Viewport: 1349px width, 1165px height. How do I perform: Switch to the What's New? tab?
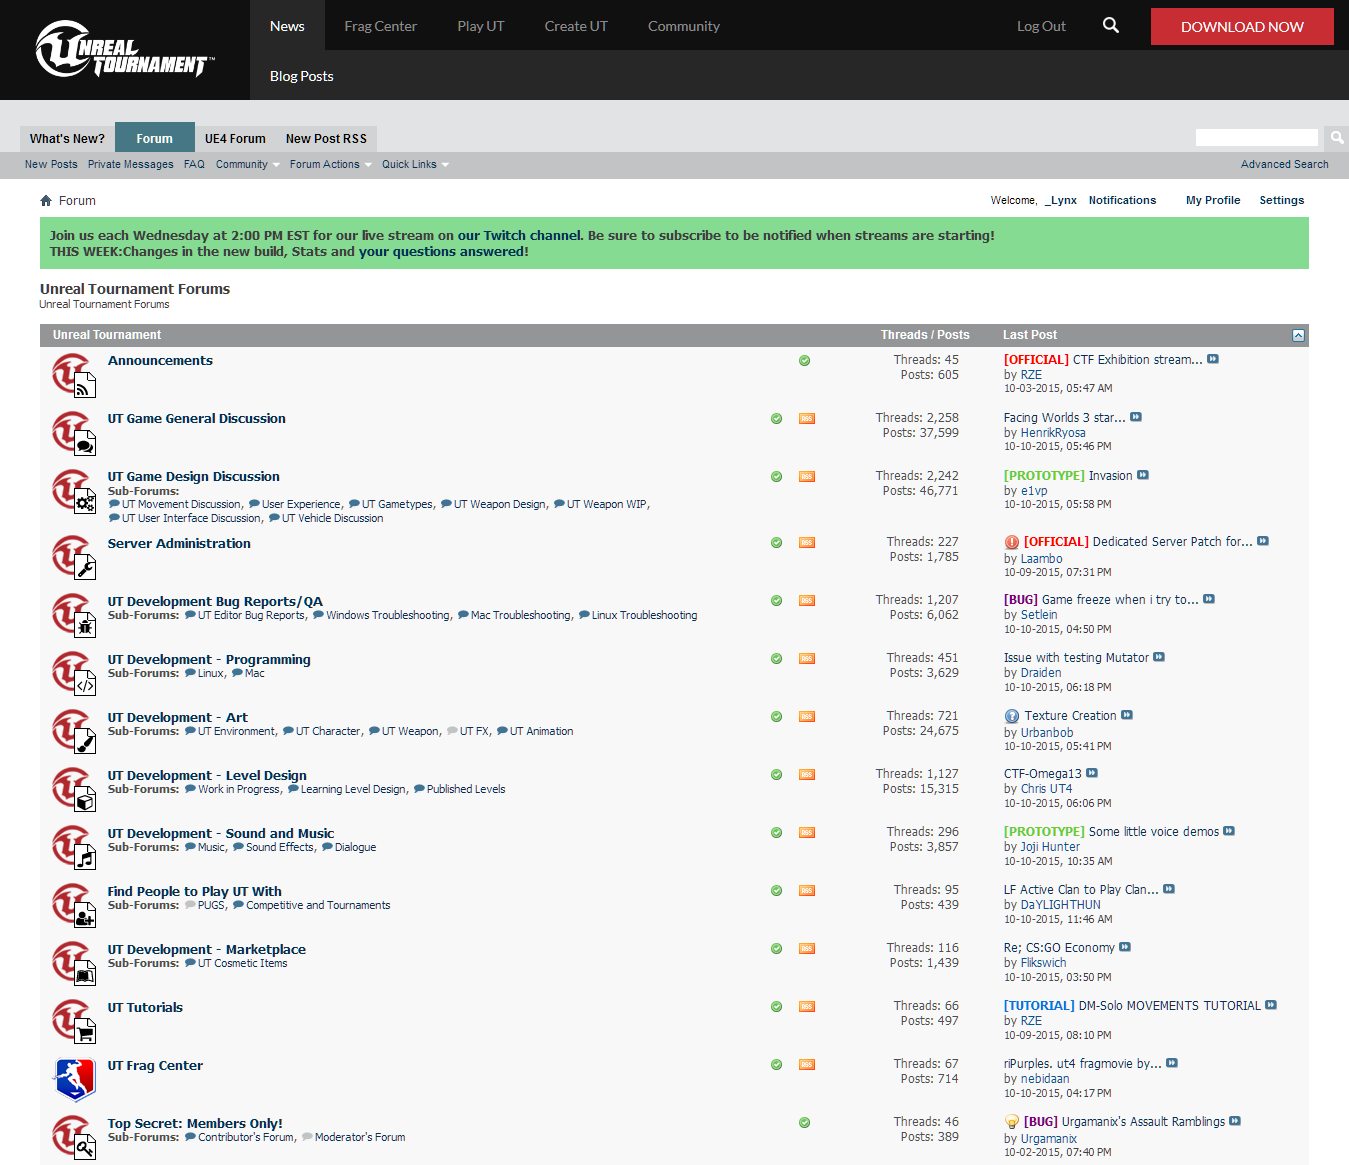click(x=67, y=138)
